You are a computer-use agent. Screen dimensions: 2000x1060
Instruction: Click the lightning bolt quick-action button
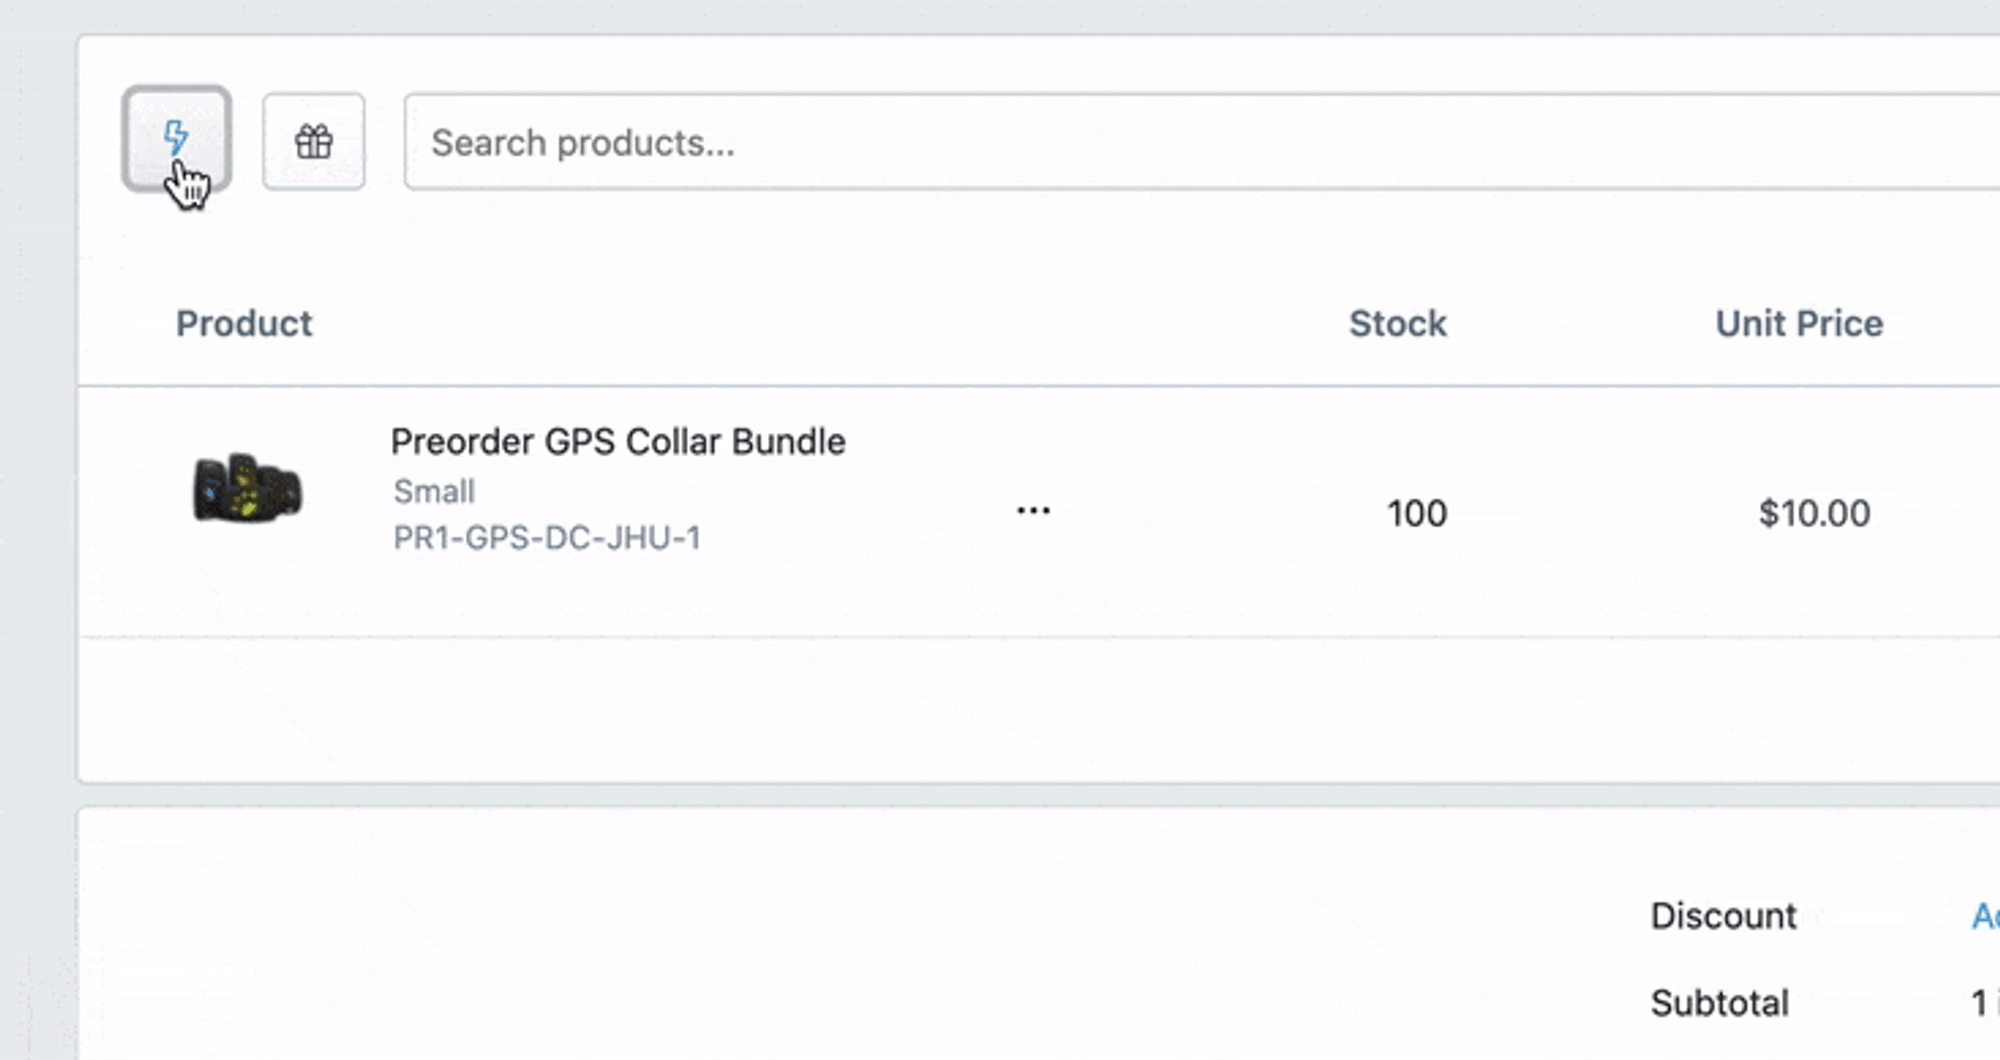(176, 139)
